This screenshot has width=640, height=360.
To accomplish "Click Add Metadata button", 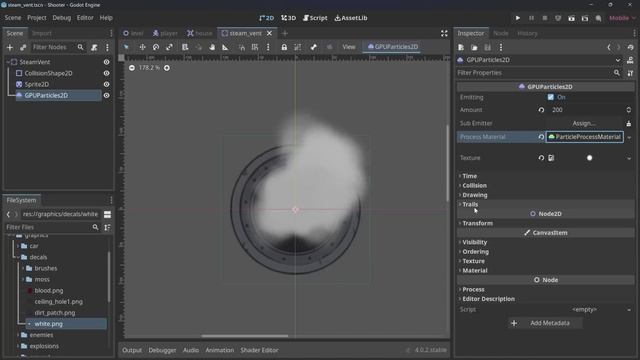I will pos(545,323).
